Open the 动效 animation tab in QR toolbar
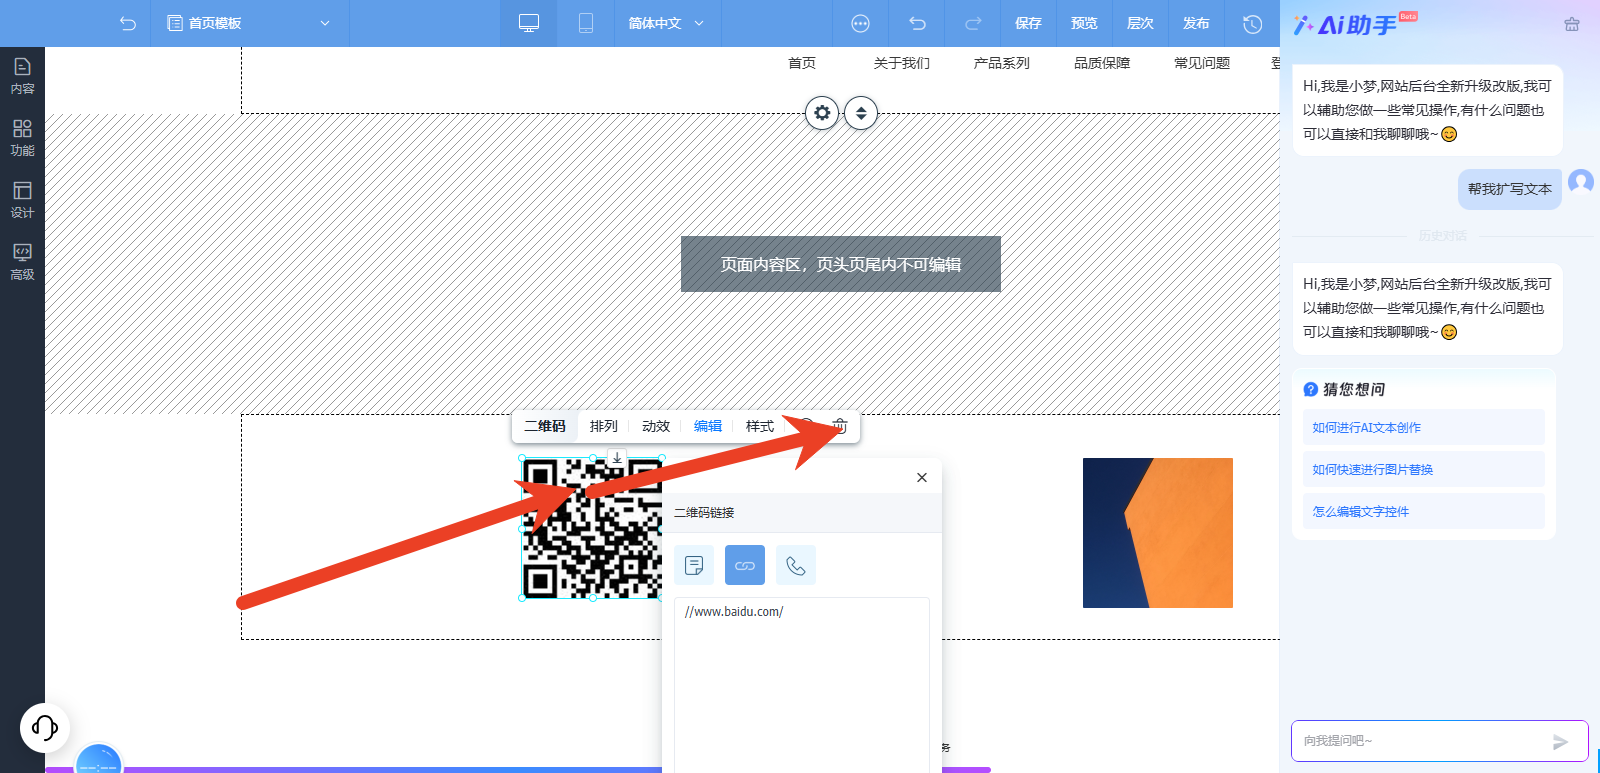 point(656,426)
